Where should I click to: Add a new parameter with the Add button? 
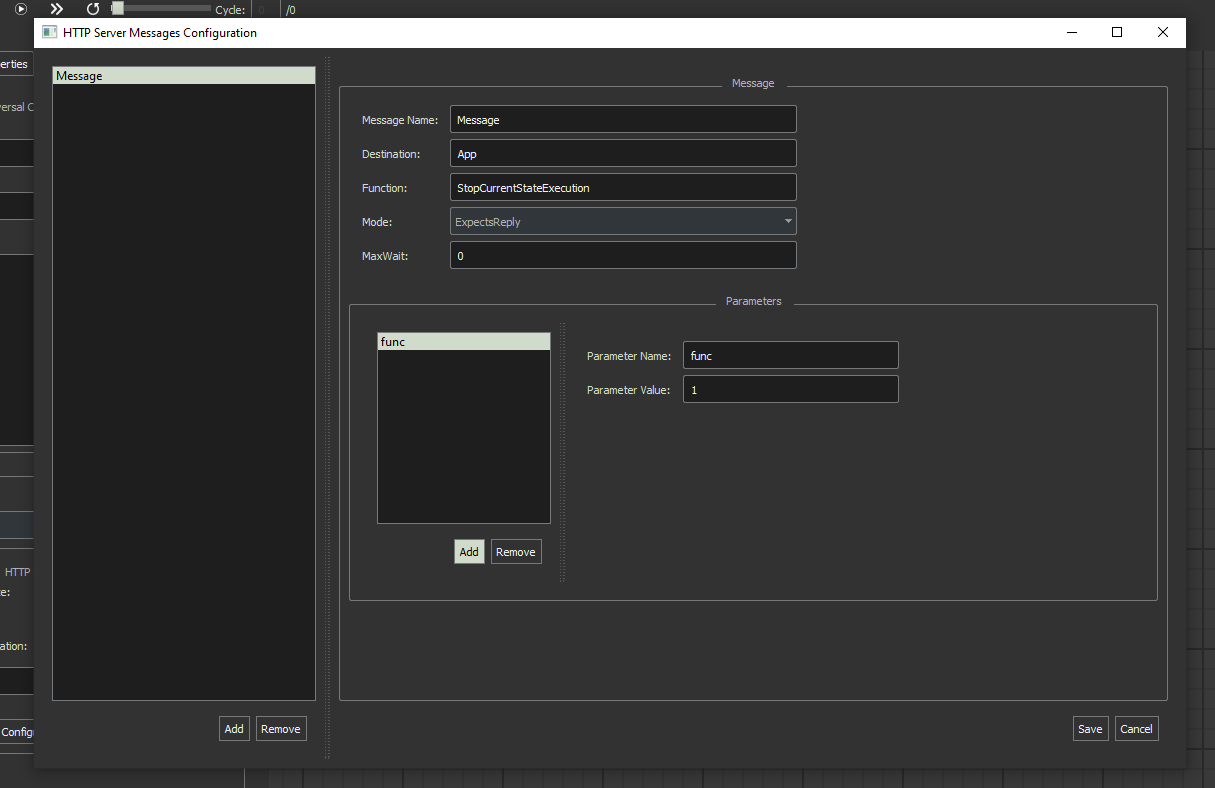(x=469, y=551)
